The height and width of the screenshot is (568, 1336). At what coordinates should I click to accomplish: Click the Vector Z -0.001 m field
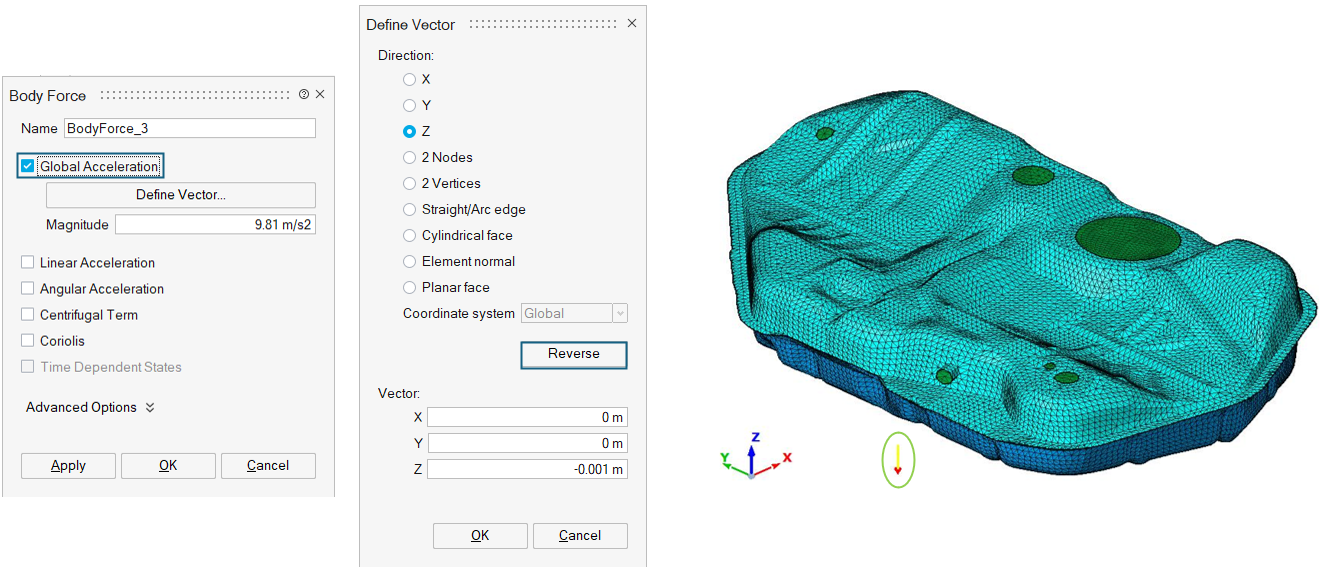pos(527,469)
